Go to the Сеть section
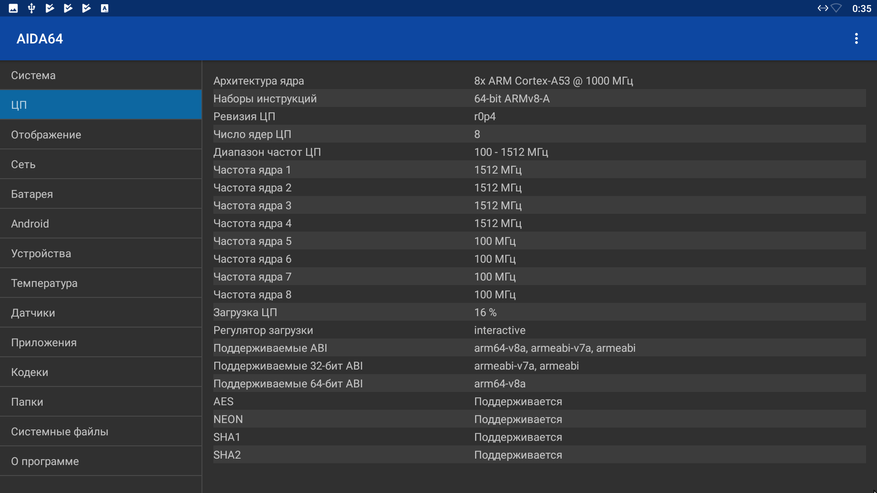 pos(101,164)
